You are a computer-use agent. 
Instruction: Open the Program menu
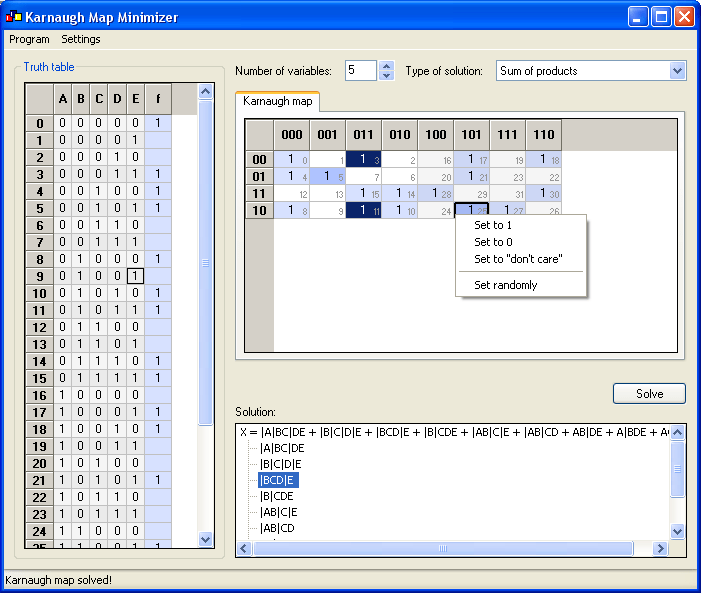tap(29, 39)
